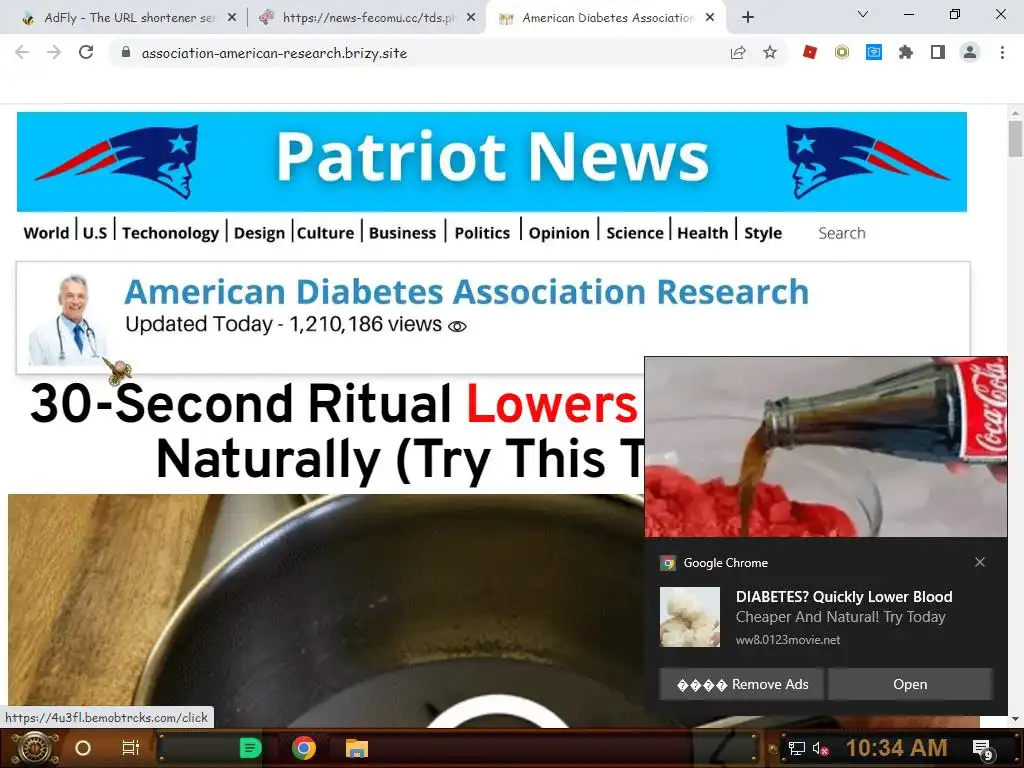Click the American Diabetes Association Research heading
The image size is (1024, 768).
pos(466,291)
